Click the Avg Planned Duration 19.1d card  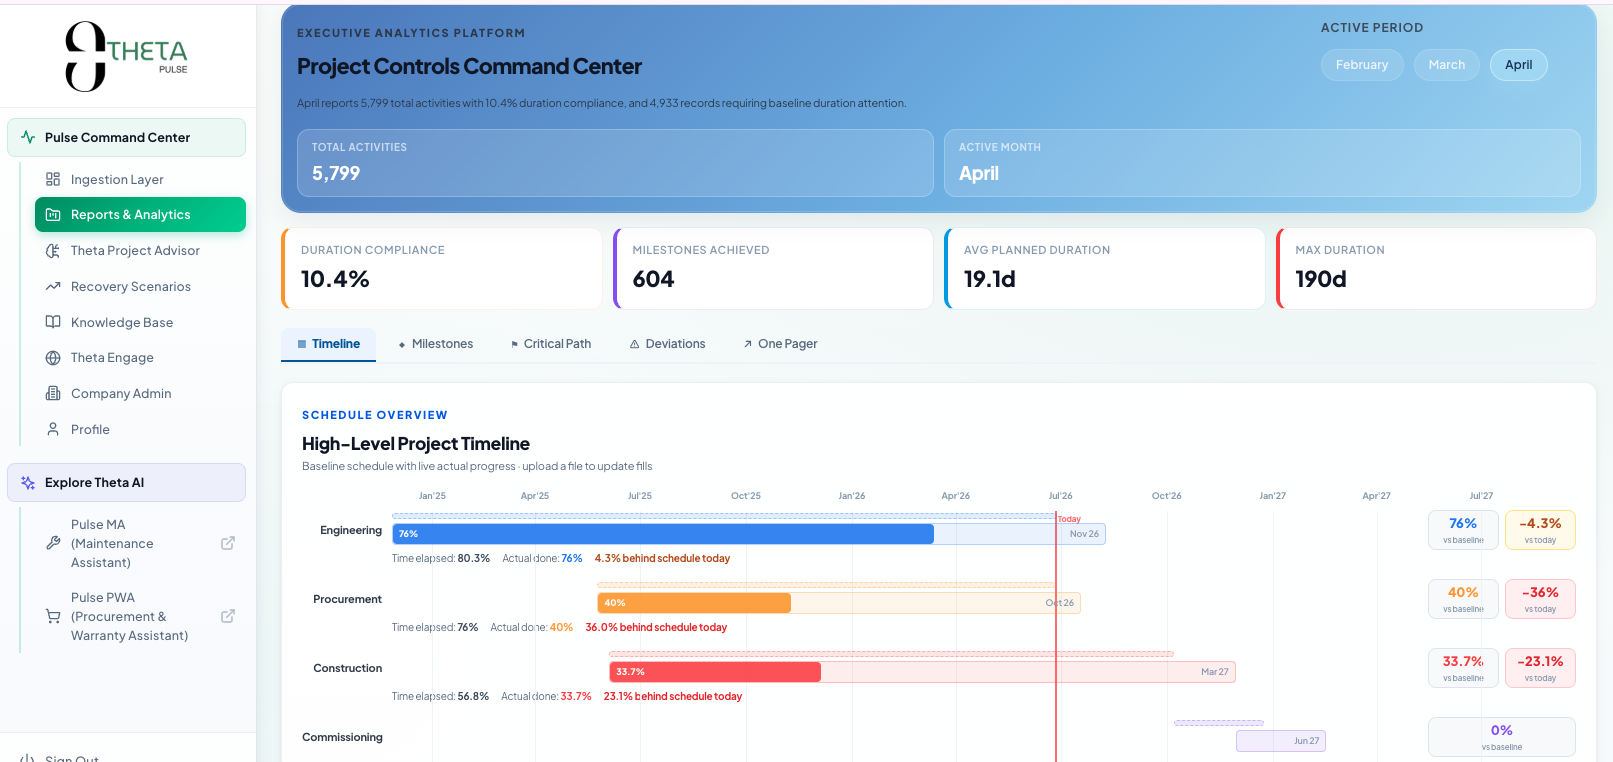[x=1105, y=269]
